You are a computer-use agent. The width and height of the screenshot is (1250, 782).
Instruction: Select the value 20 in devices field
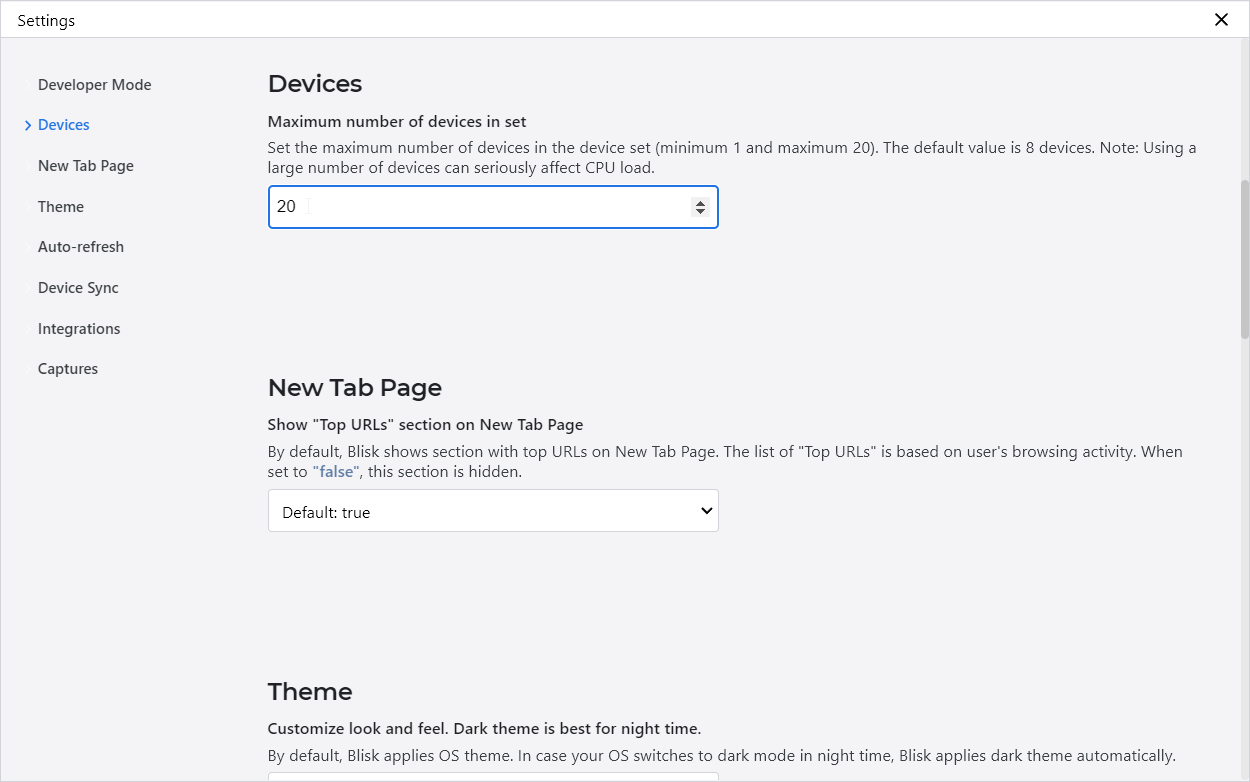[286, 206]
